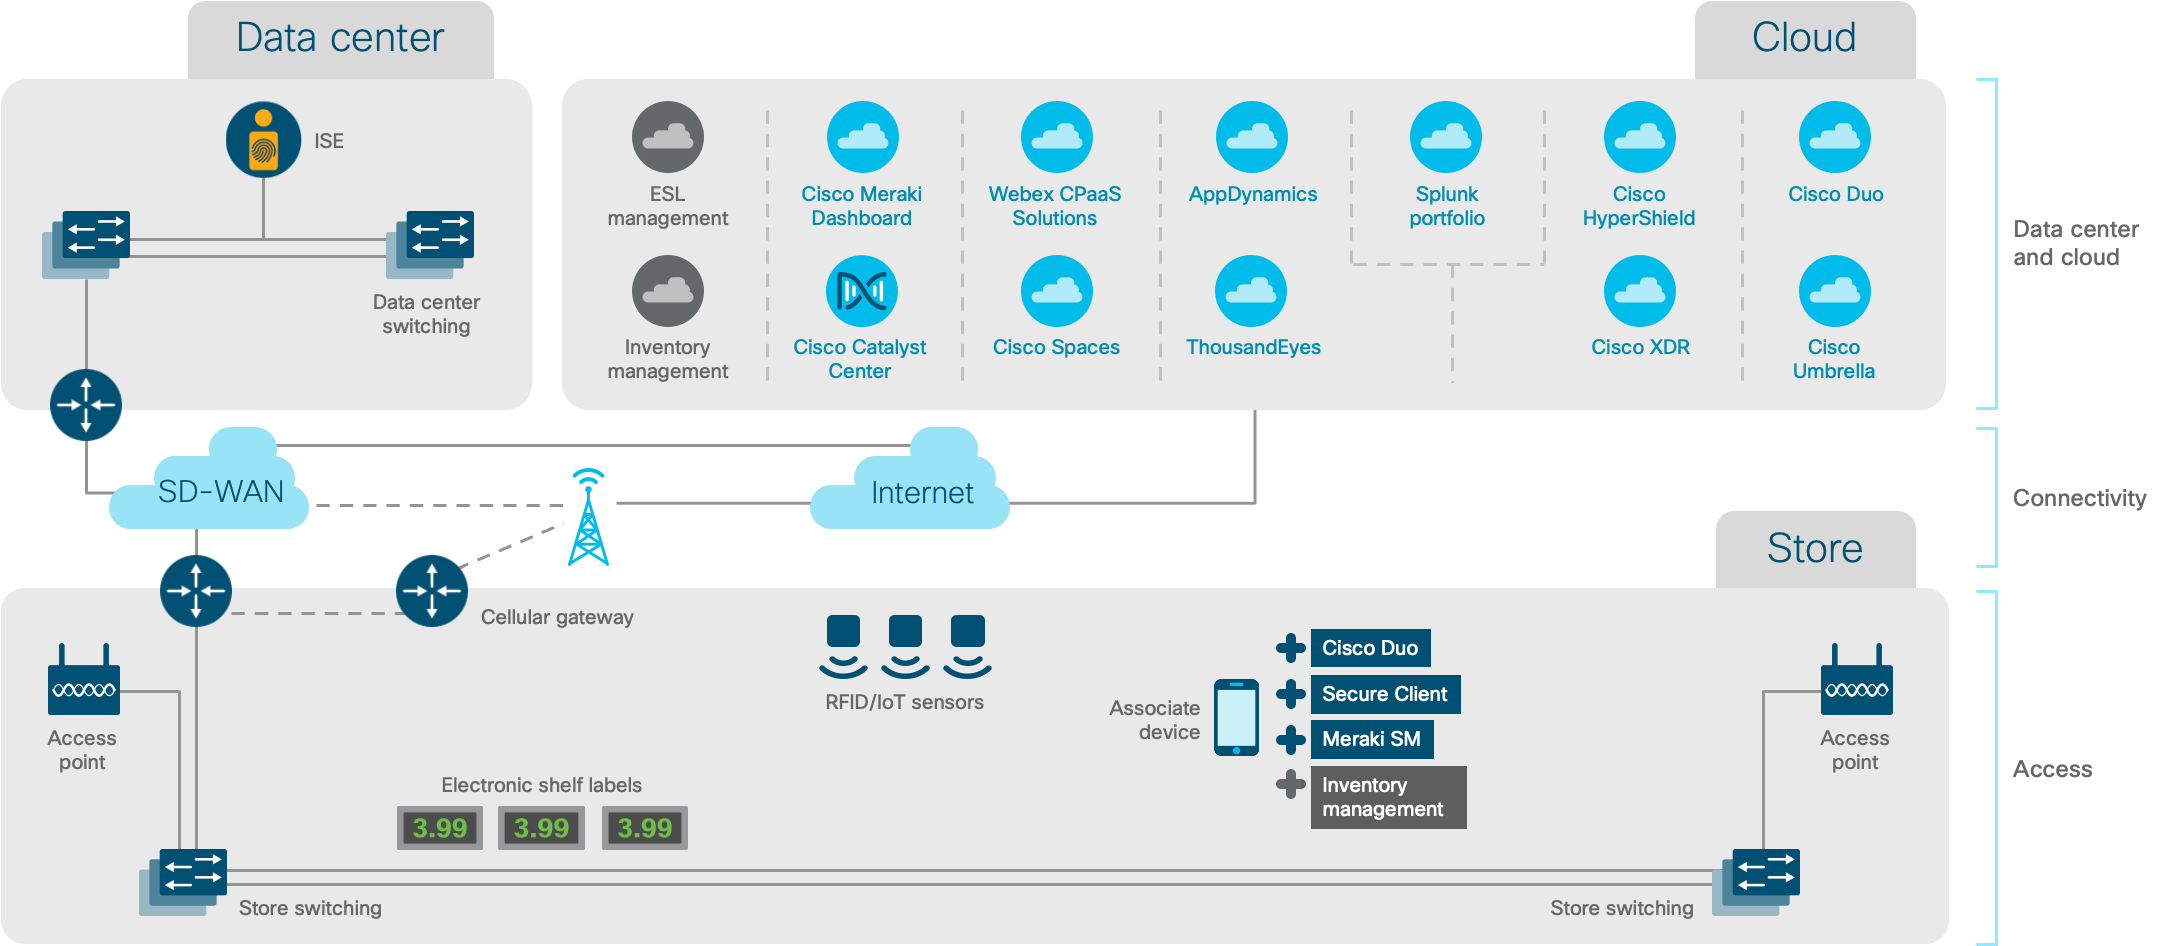Image resolution: width=2160 pixels, height=946 pixels.
Task: Click the third RFID/IoT sensor icon
Action: point(968,647)
